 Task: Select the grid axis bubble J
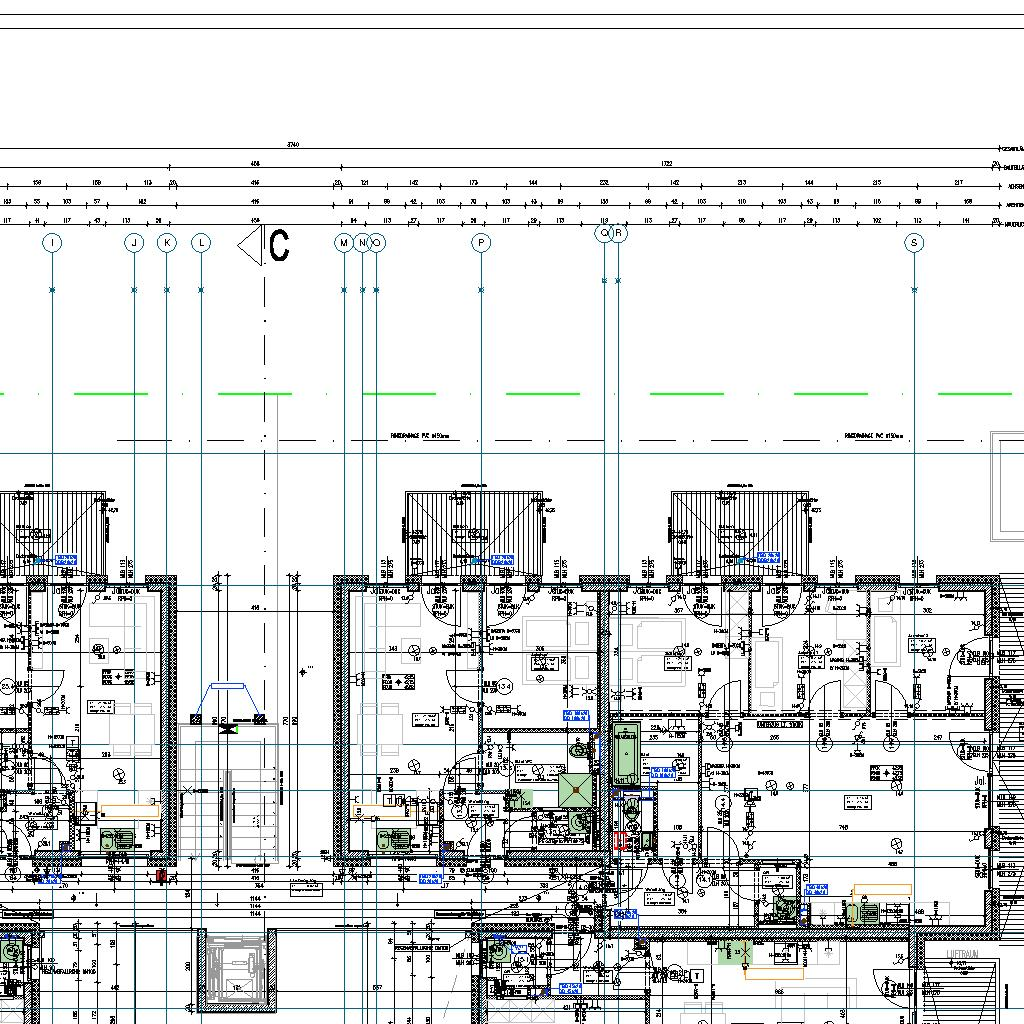pos(134,242)
